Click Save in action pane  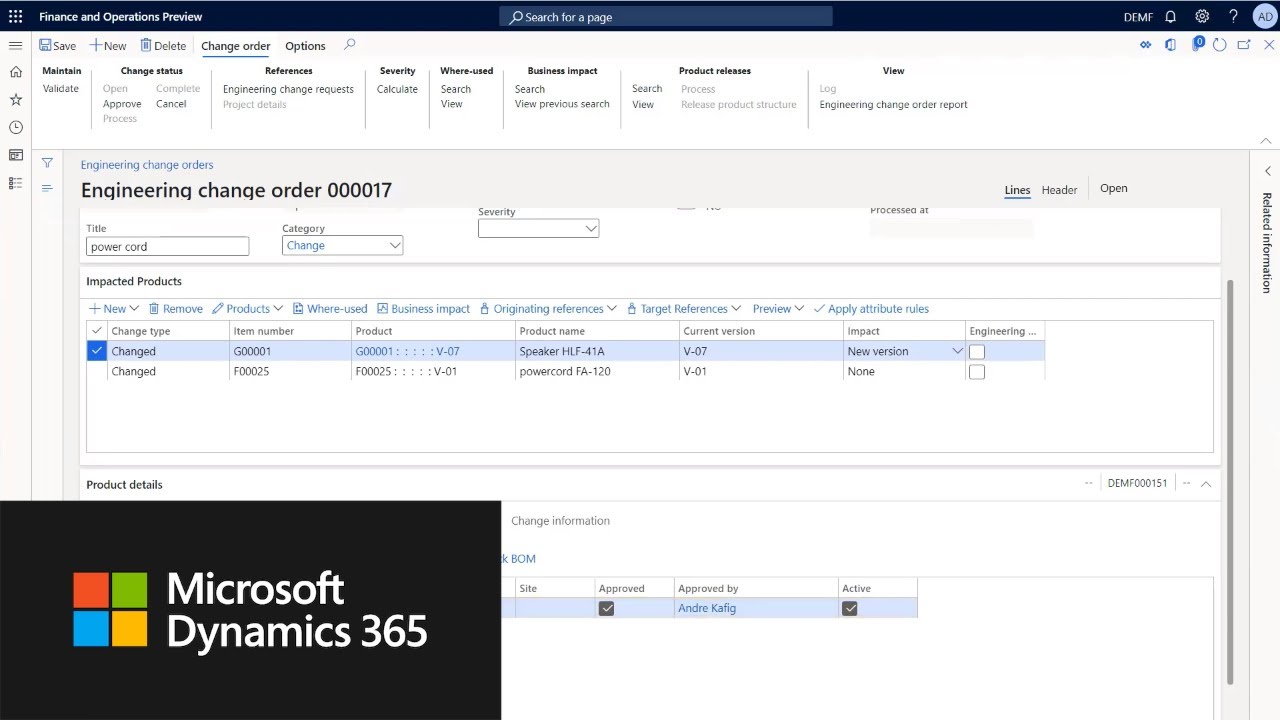coord(58,46)
